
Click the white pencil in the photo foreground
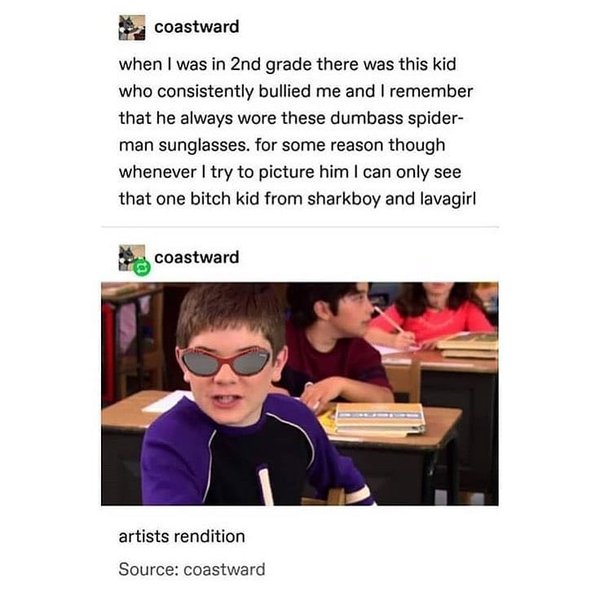[x=266, y=485]
